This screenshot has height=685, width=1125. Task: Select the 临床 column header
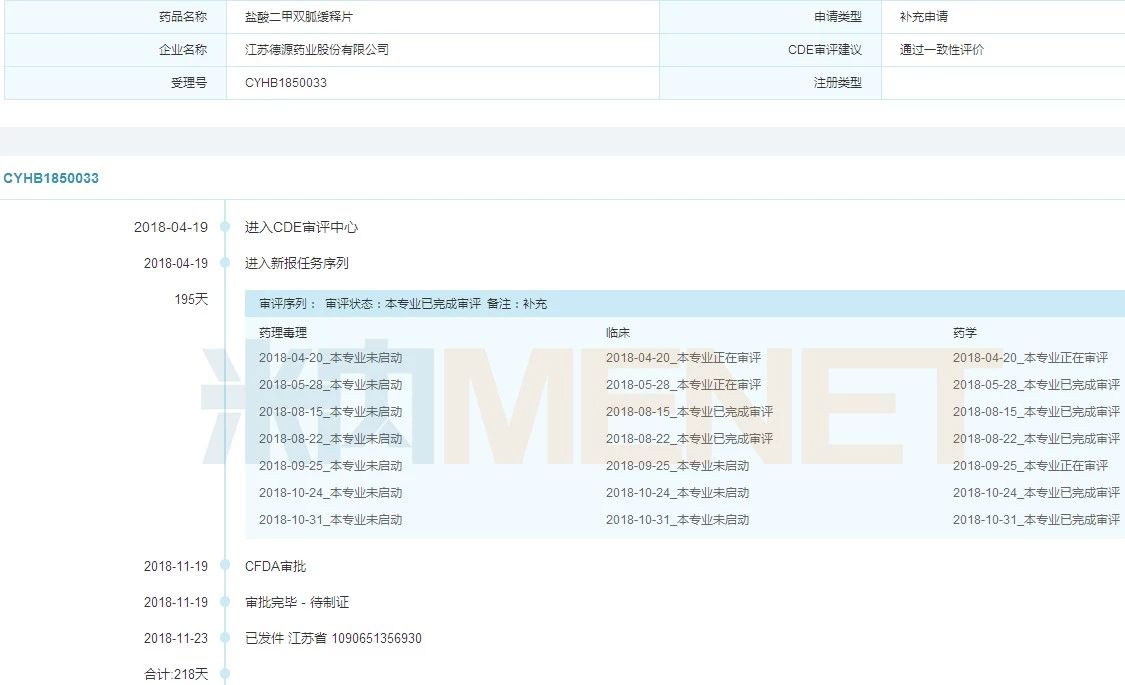[618, 332]
